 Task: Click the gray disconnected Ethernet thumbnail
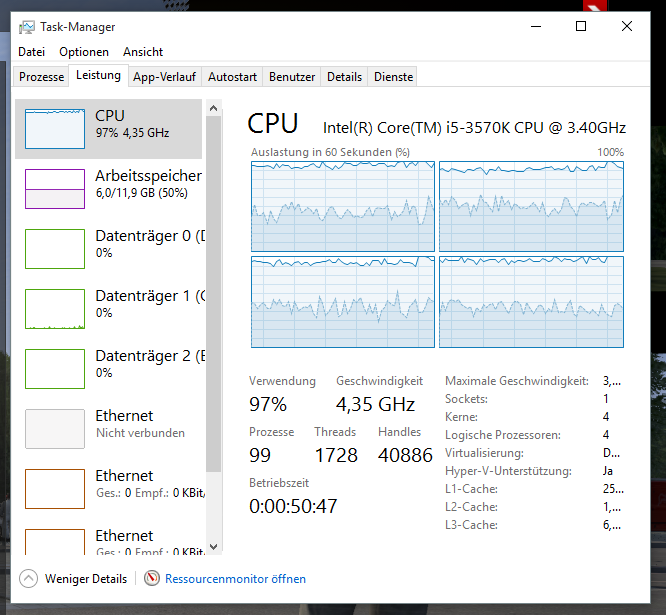click(55, 428)
